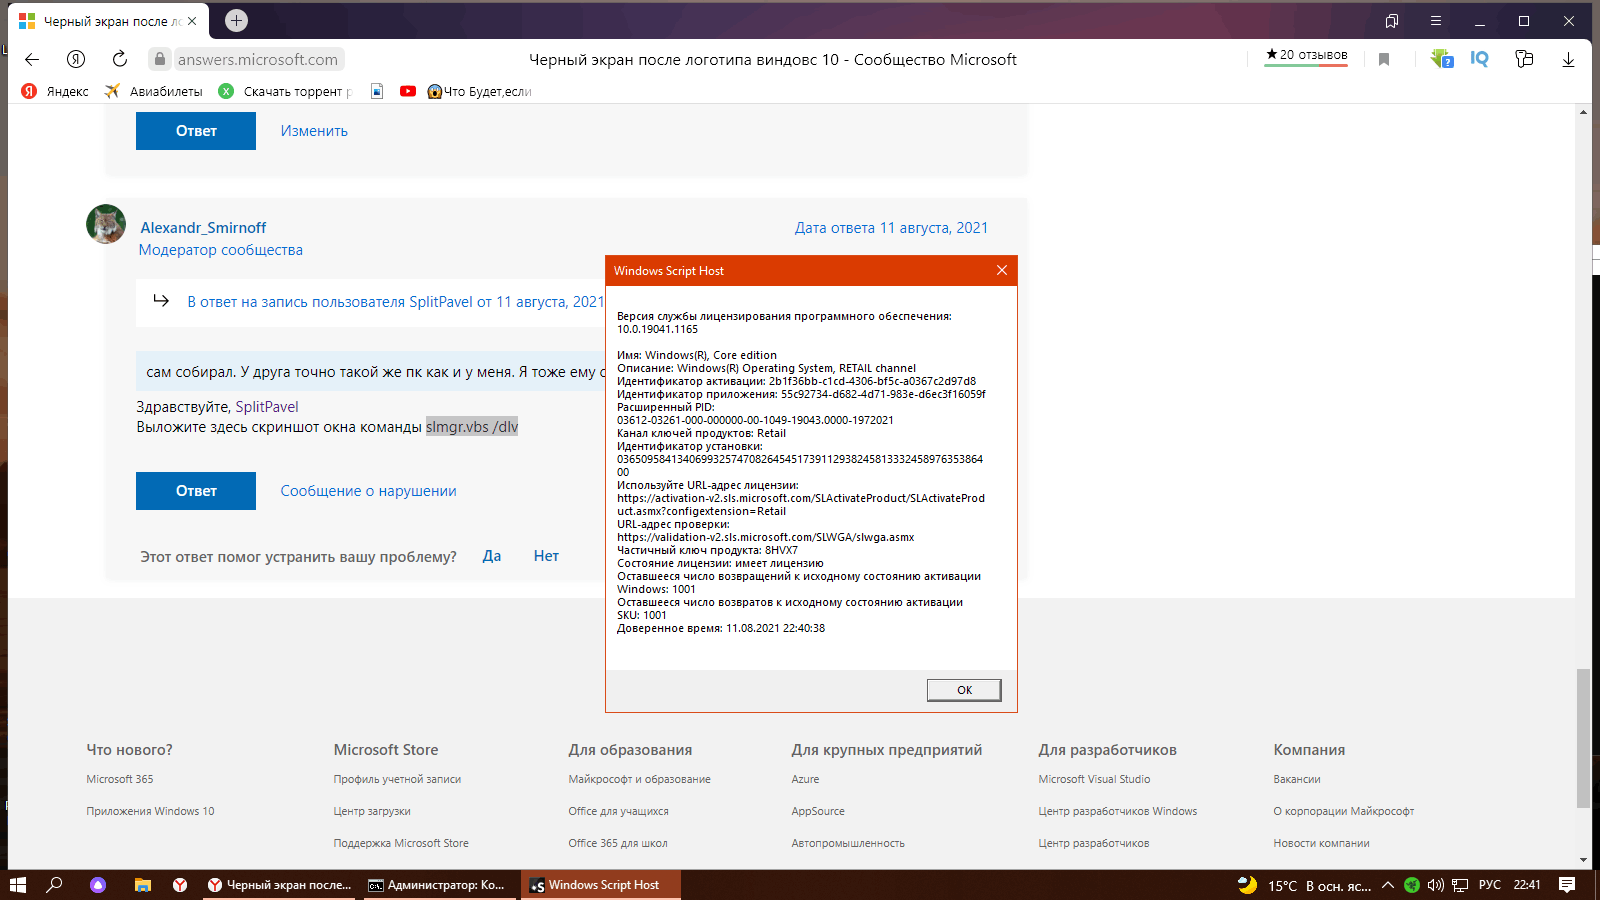Open the tabbed bookmarks collections icon
Image resolution: width=1600 pixels, height=900 pixels.
tap(1391, 21)
